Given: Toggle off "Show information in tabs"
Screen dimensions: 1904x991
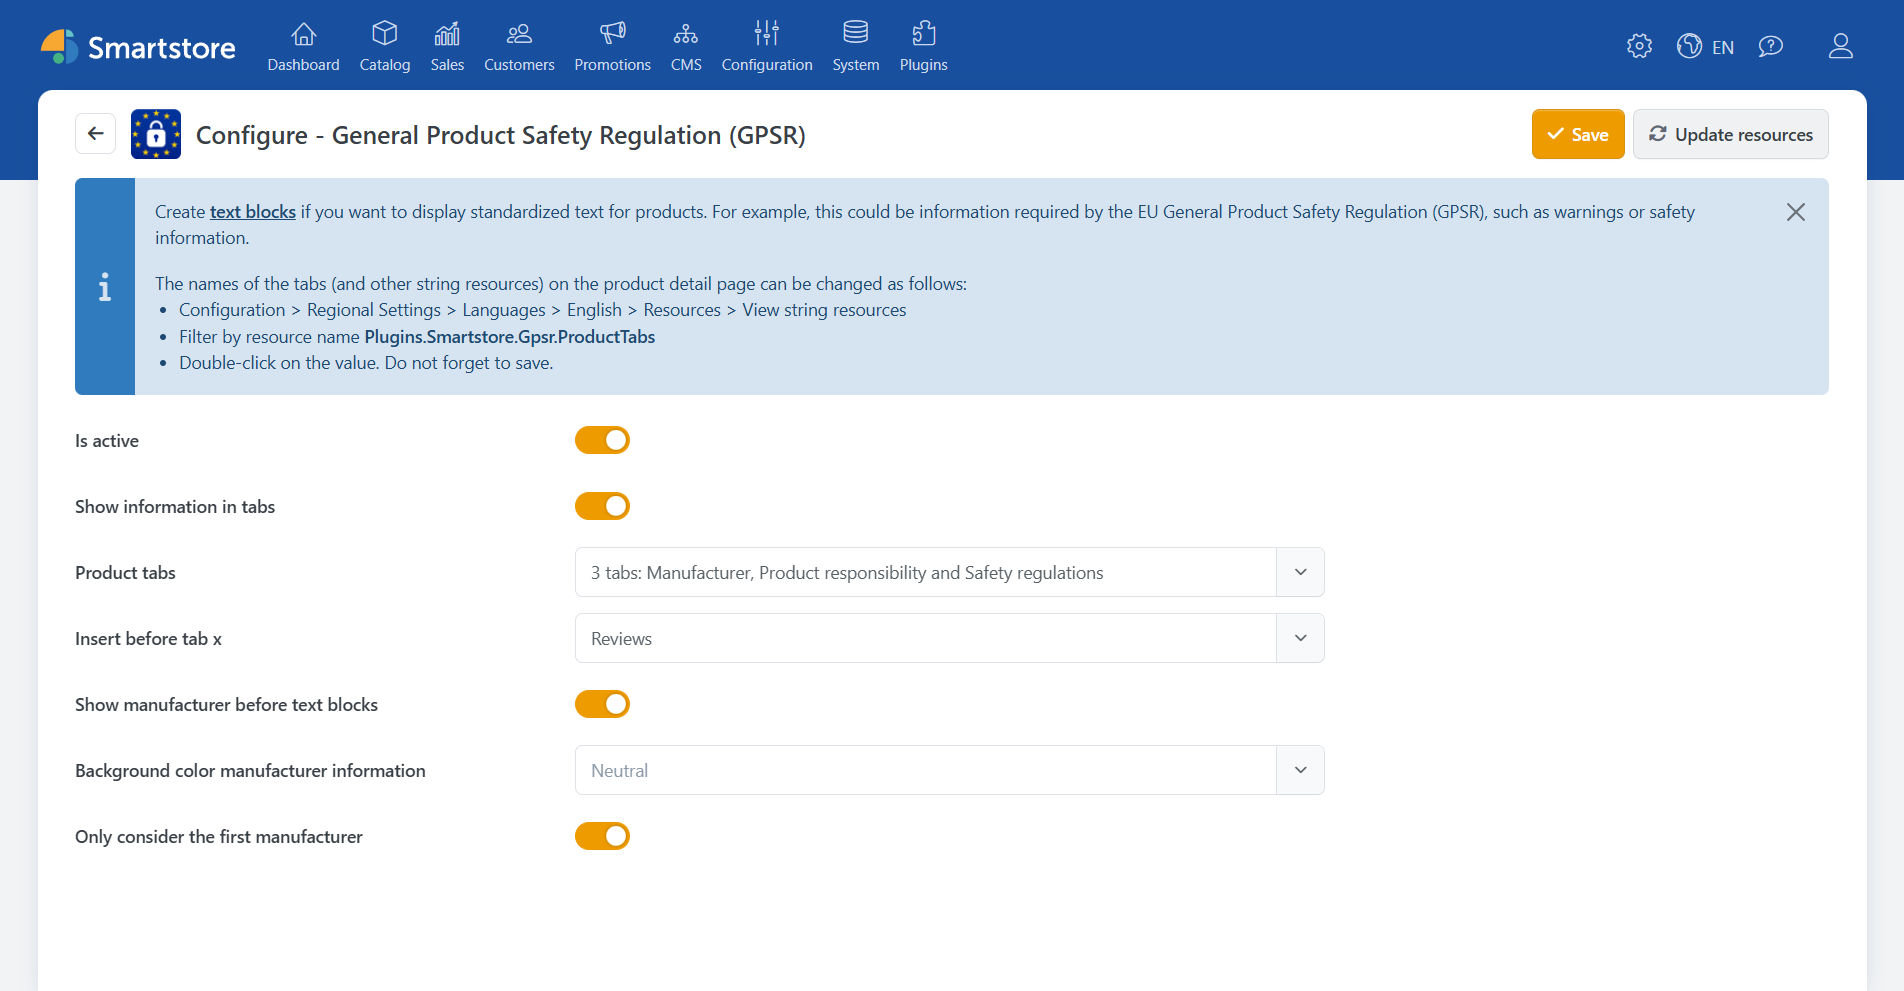Looking at the screenshot, I should (602, 506).
